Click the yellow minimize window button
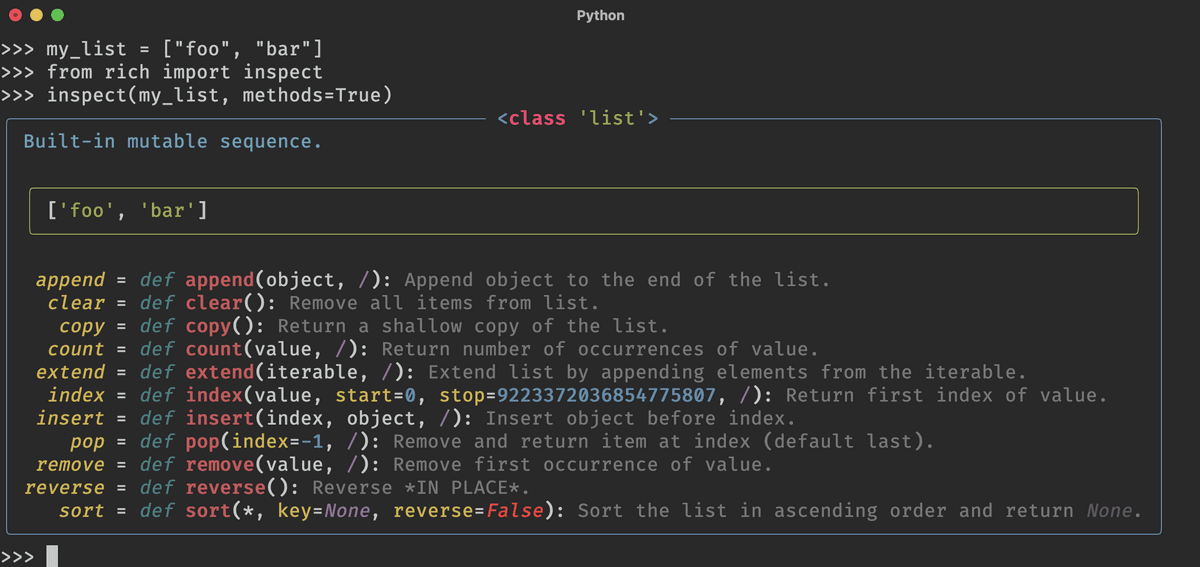 37,15
